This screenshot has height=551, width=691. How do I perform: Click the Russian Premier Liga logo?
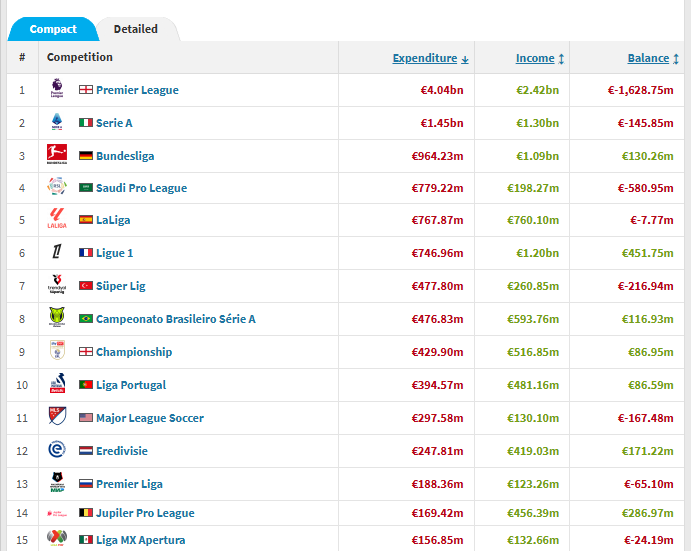click(x=57, y=482)
